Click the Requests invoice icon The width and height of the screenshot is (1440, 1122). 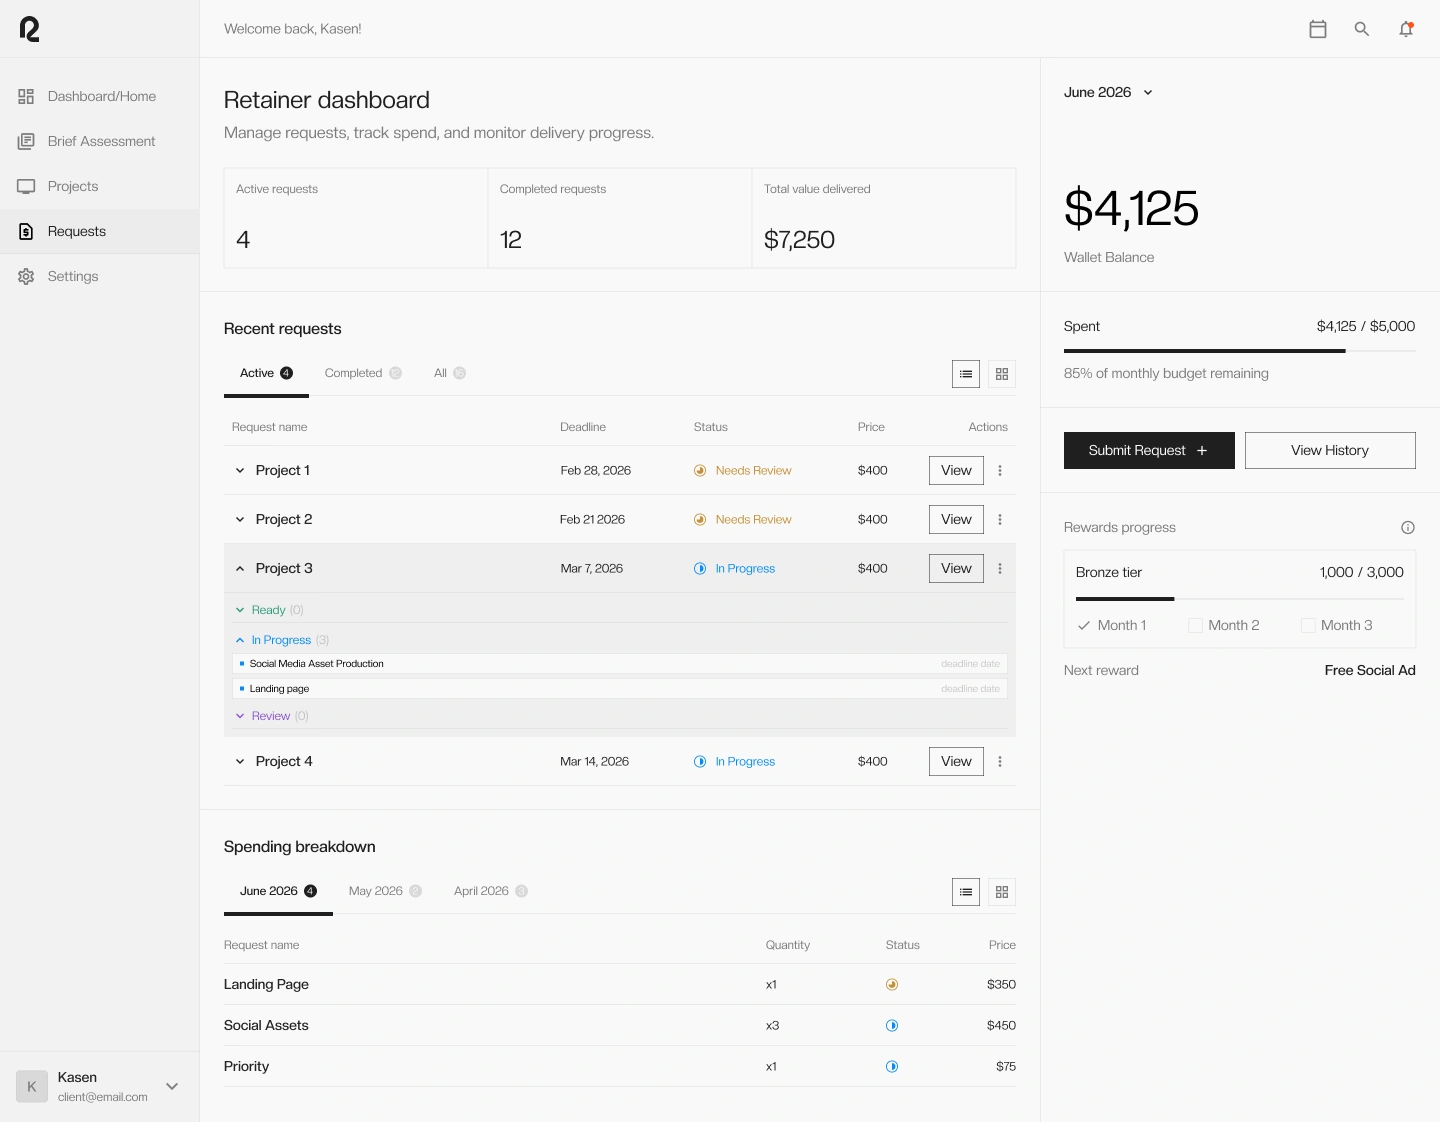tap(26, 232)
